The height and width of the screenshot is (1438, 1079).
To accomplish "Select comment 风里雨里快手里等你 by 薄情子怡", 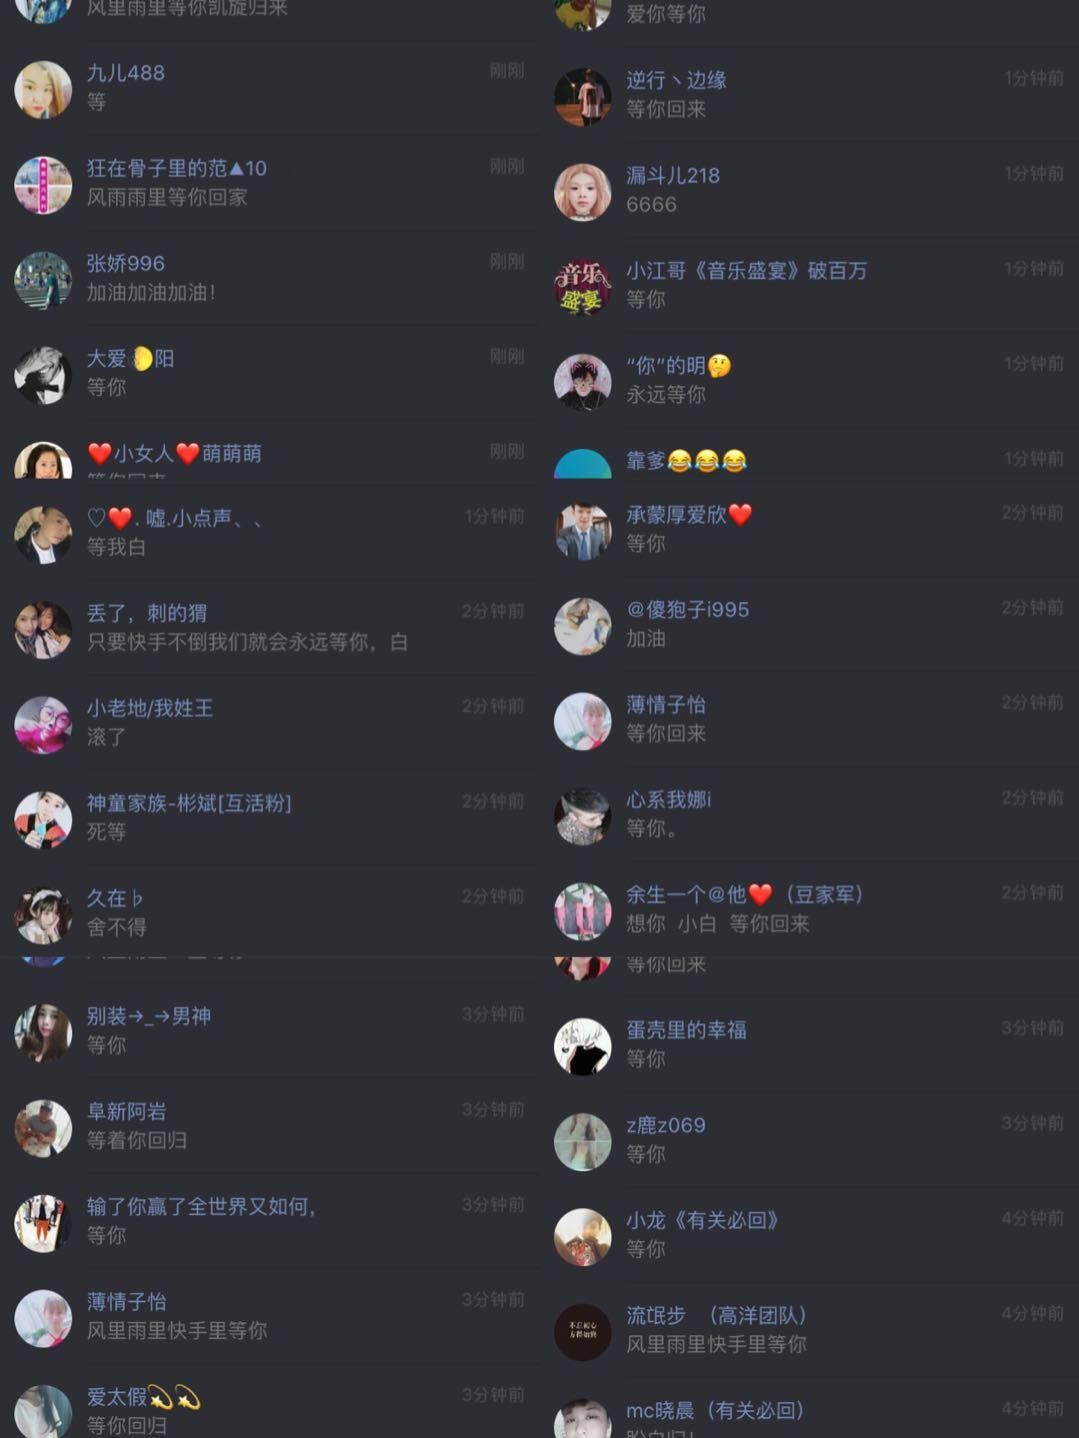I will point(177,1331).
